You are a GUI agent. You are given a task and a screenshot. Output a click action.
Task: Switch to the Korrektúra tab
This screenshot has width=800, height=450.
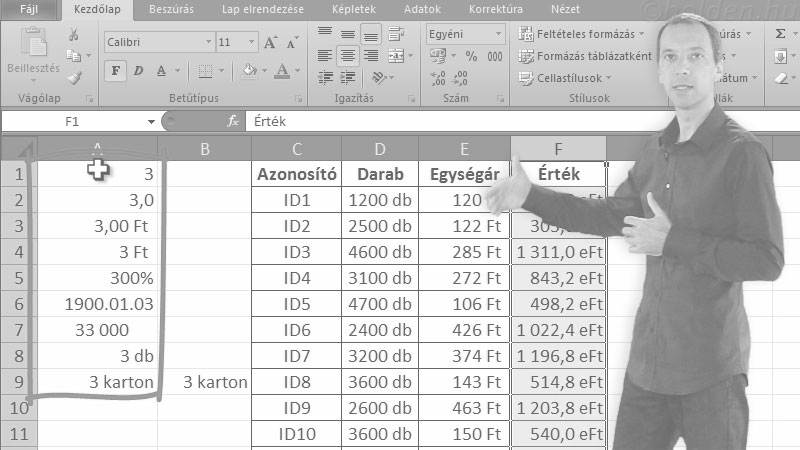495,9
